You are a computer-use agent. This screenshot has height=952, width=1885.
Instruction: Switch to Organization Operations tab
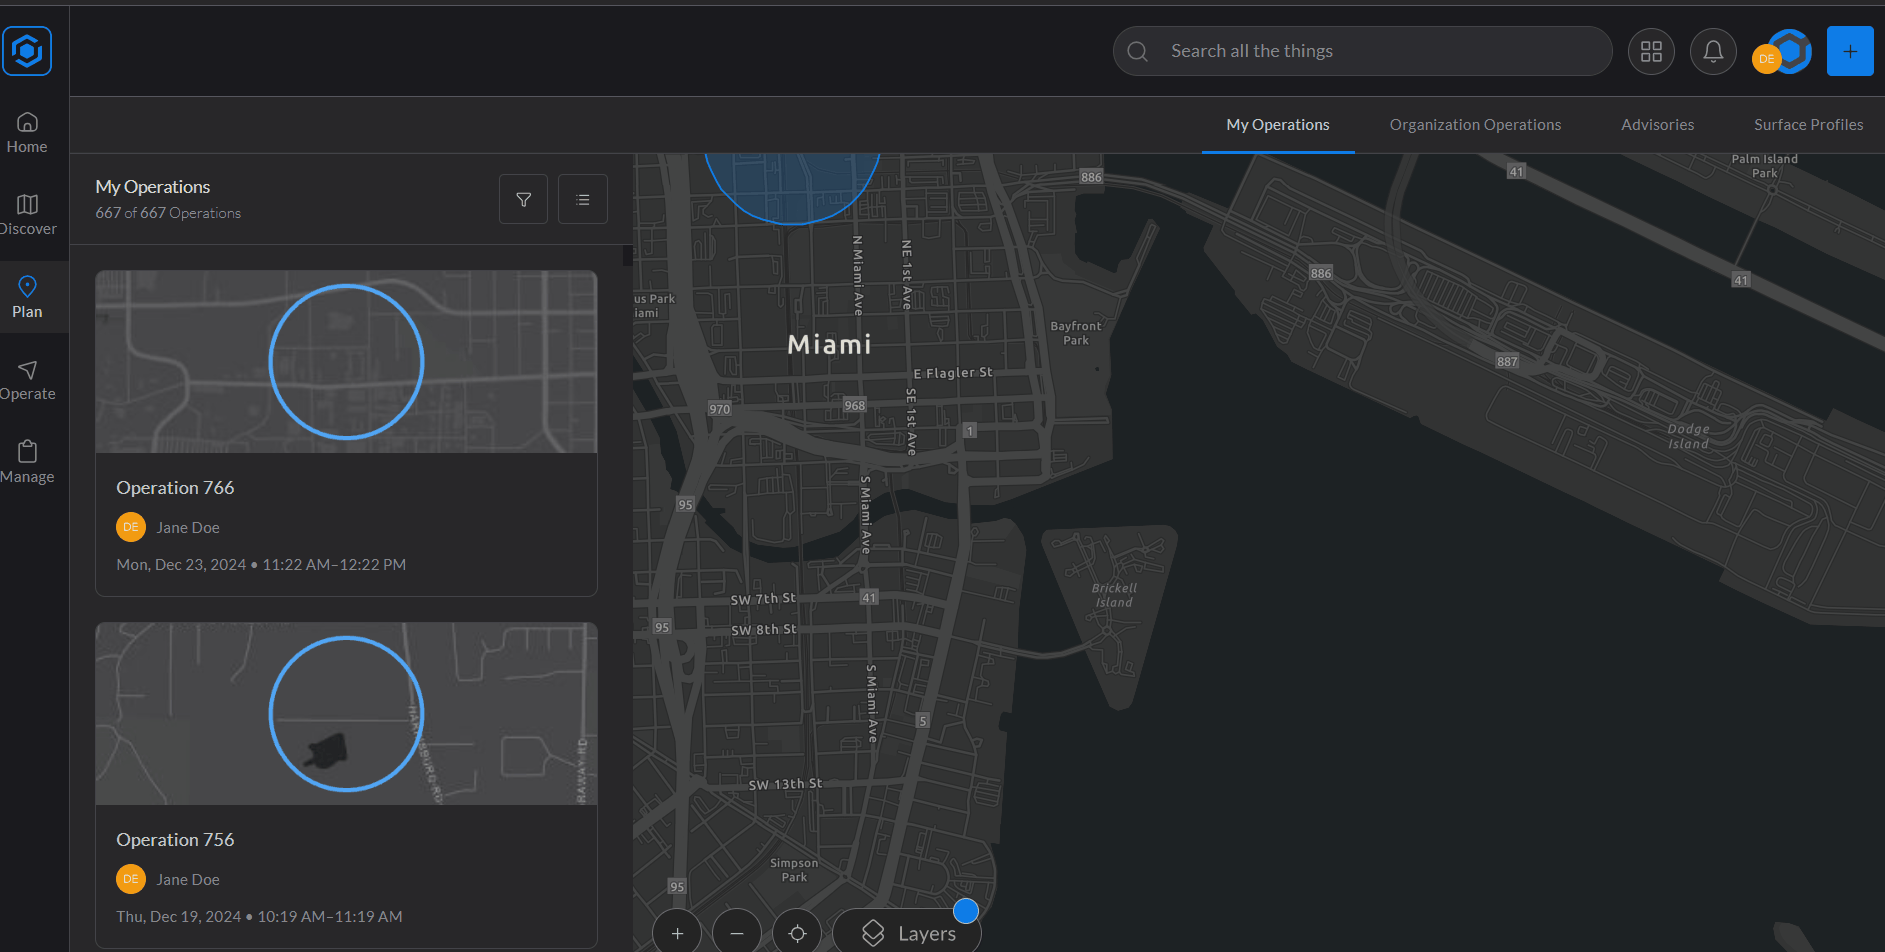pos(1474,125)
